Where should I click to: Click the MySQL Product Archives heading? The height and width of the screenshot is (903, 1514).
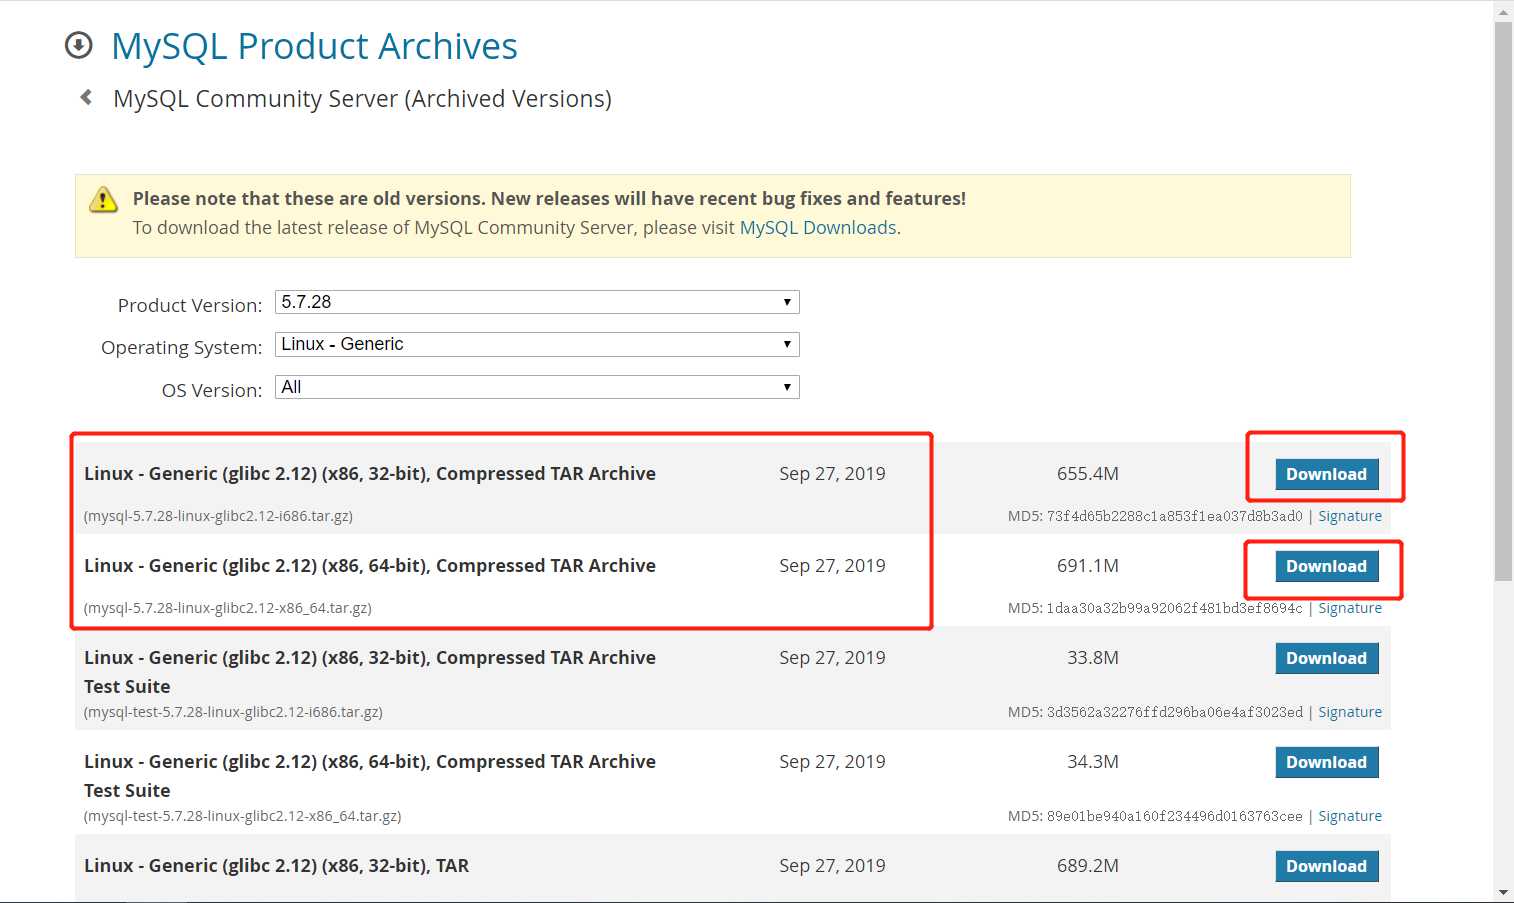[x=314, y=47]
